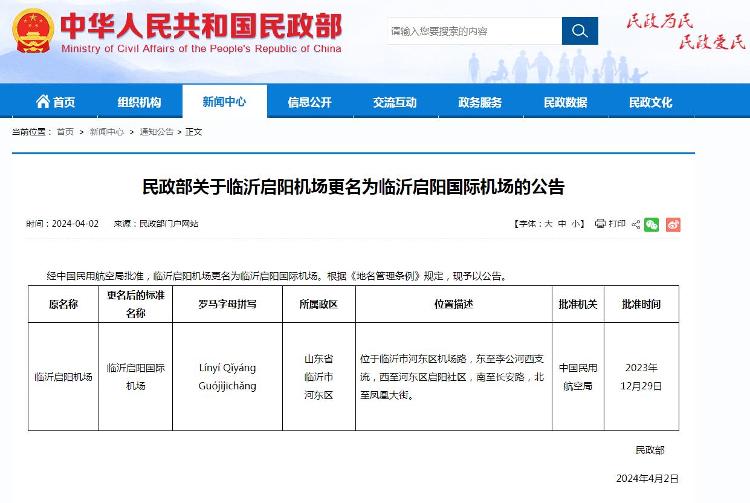Go to 首页 in navigation bar
Image resolution: width=750 pixels, height=503 pixels.
(56, 102)
